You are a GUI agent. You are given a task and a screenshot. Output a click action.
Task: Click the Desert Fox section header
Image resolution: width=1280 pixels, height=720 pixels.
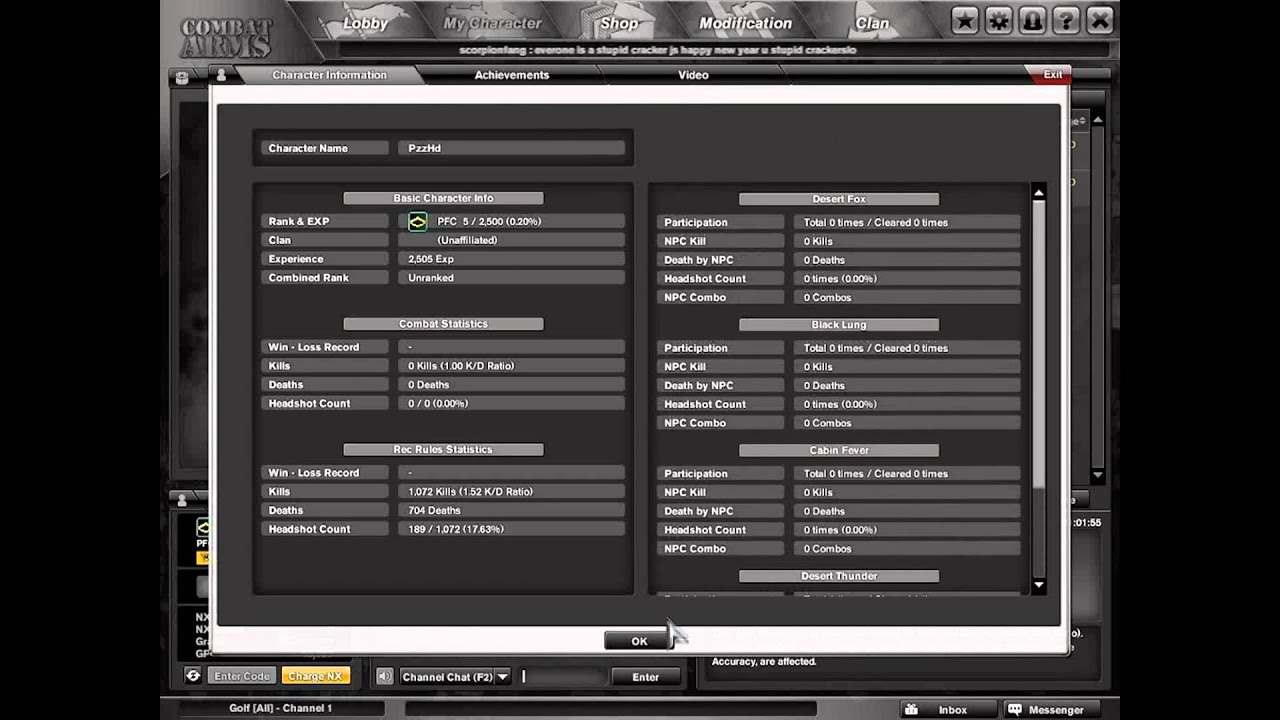[839, 199]
